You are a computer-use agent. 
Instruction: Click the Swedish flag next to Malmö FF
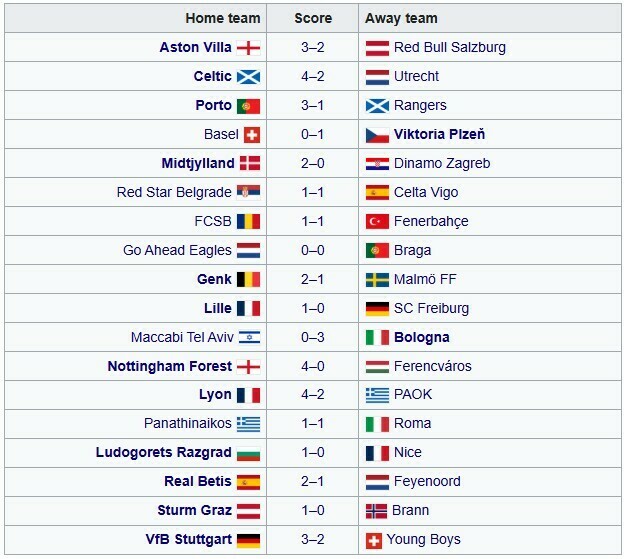[x=377, y=280]
